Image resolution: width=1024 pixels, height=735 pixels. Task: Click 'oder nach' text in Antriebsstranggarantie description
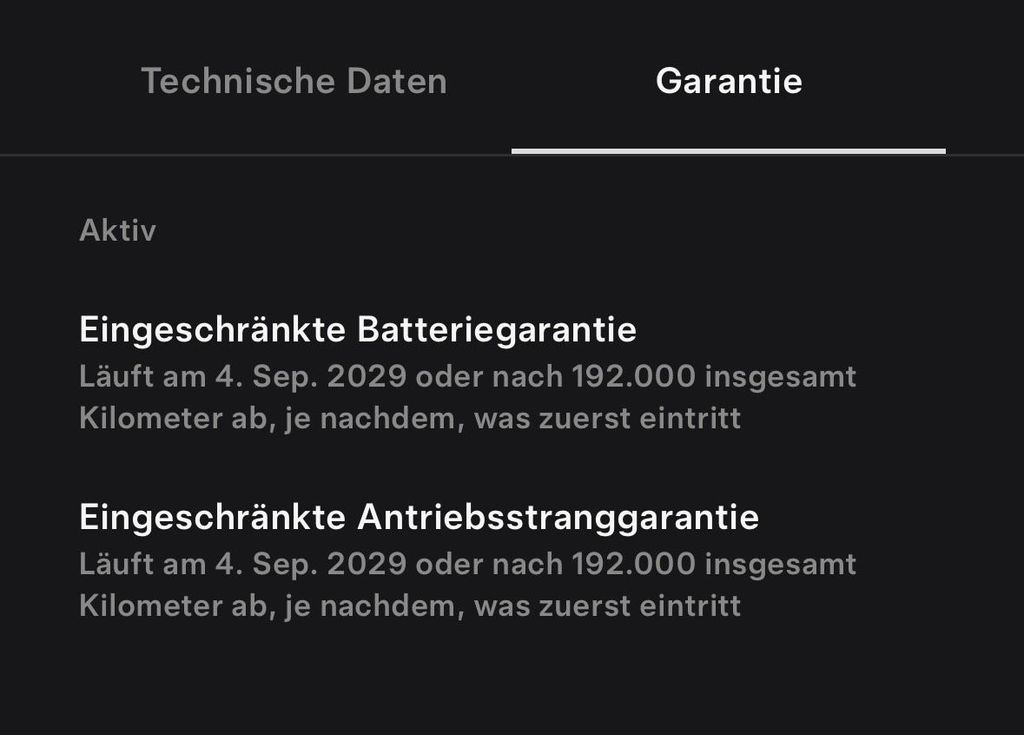(489, 564)
